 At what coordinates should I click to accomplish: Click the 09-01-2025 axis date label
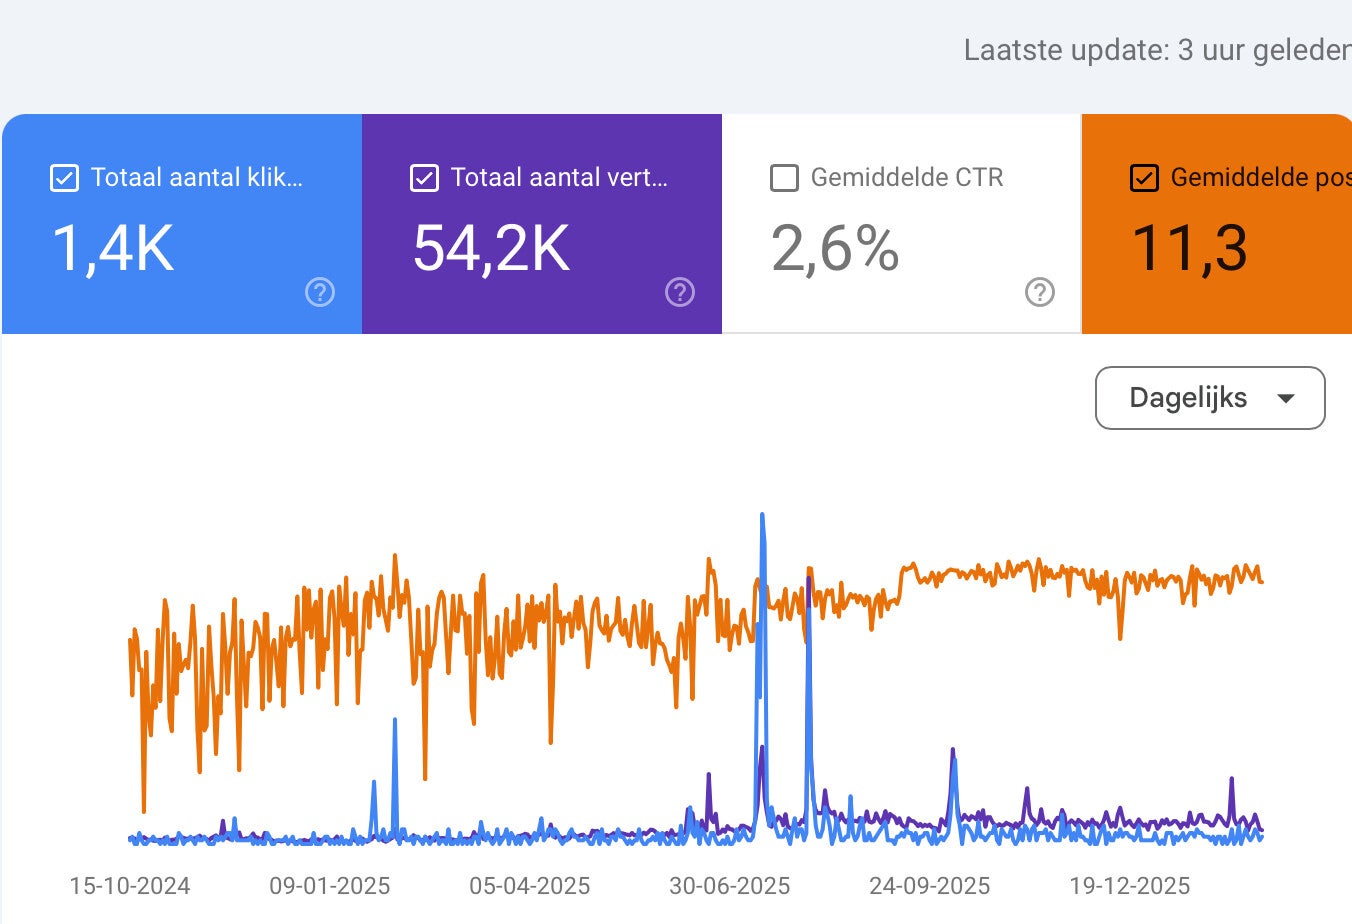(330, 886)
